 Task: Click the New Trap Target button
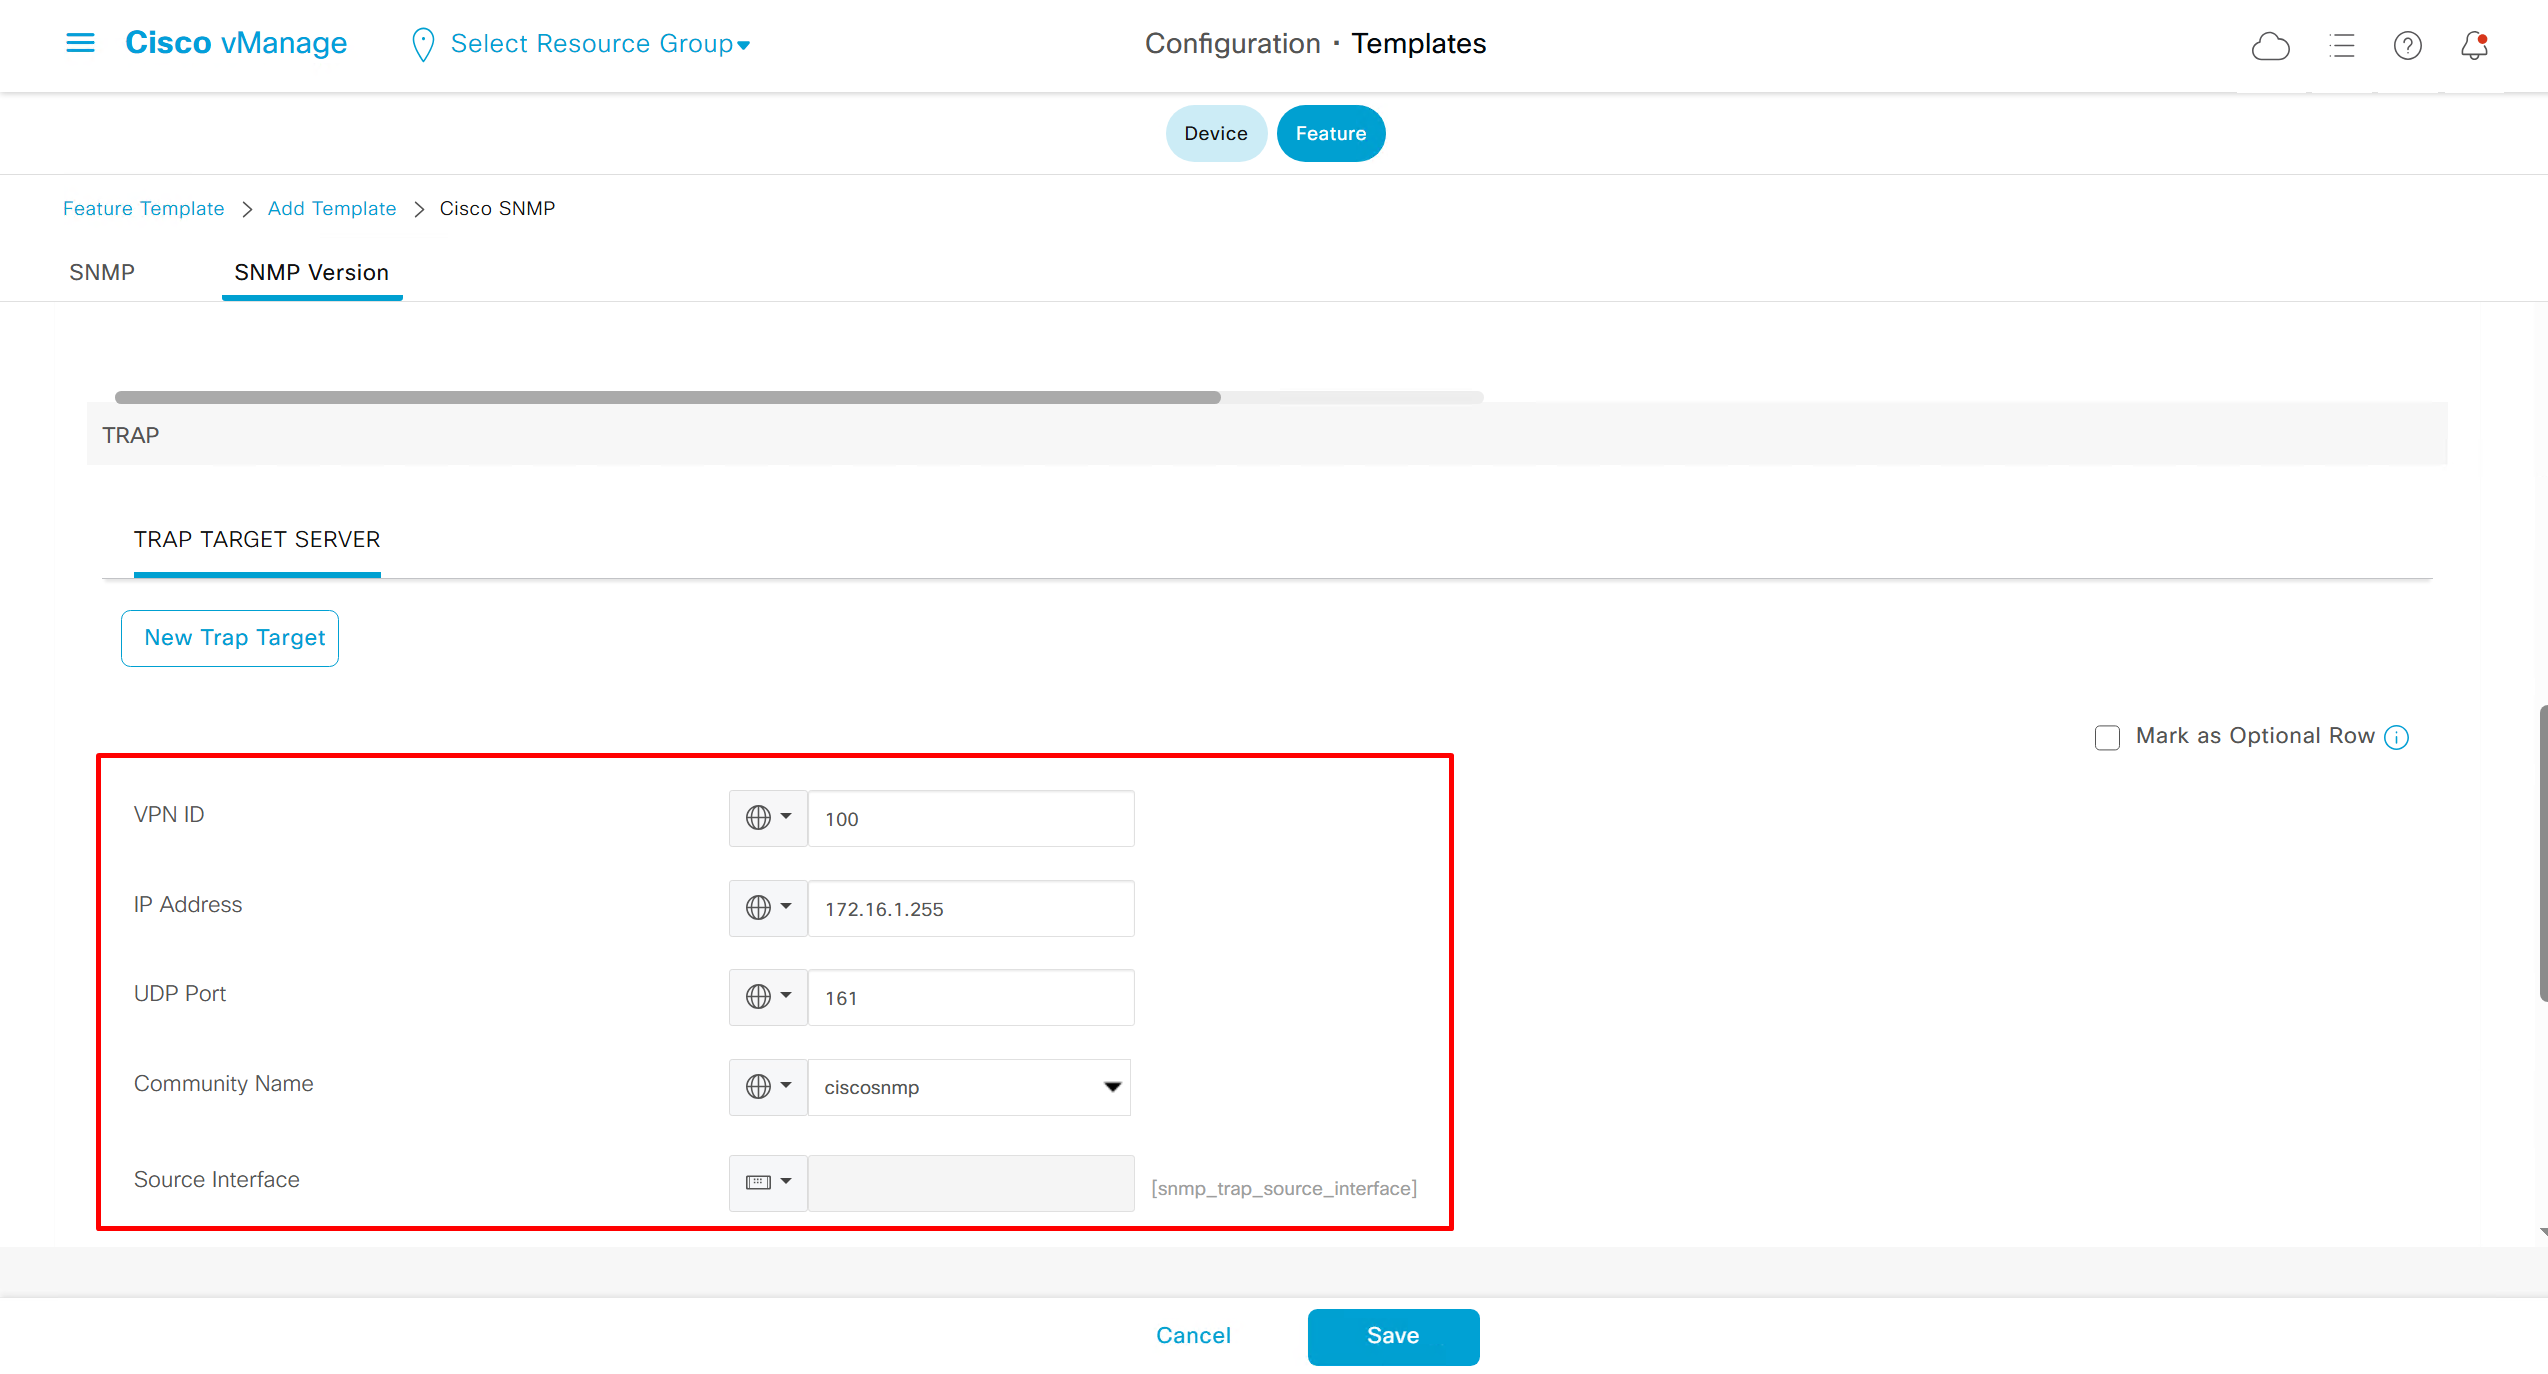tap(230, 638)
